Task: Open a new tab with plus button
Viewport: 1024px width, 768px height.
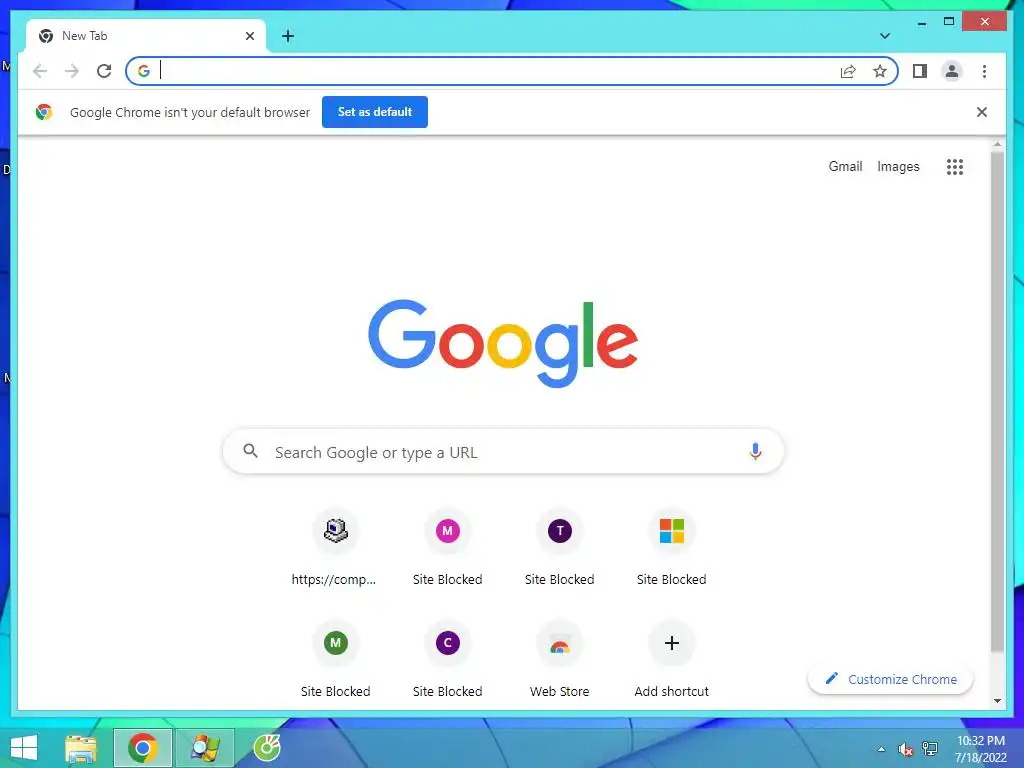Action: coord(288,36)
